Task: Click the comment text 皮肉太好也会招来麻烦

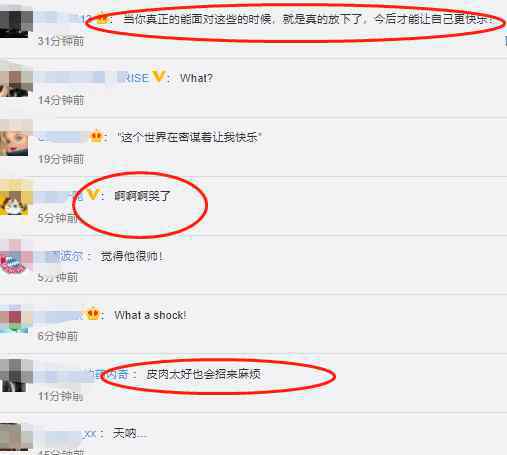Action: click(203, 374)
